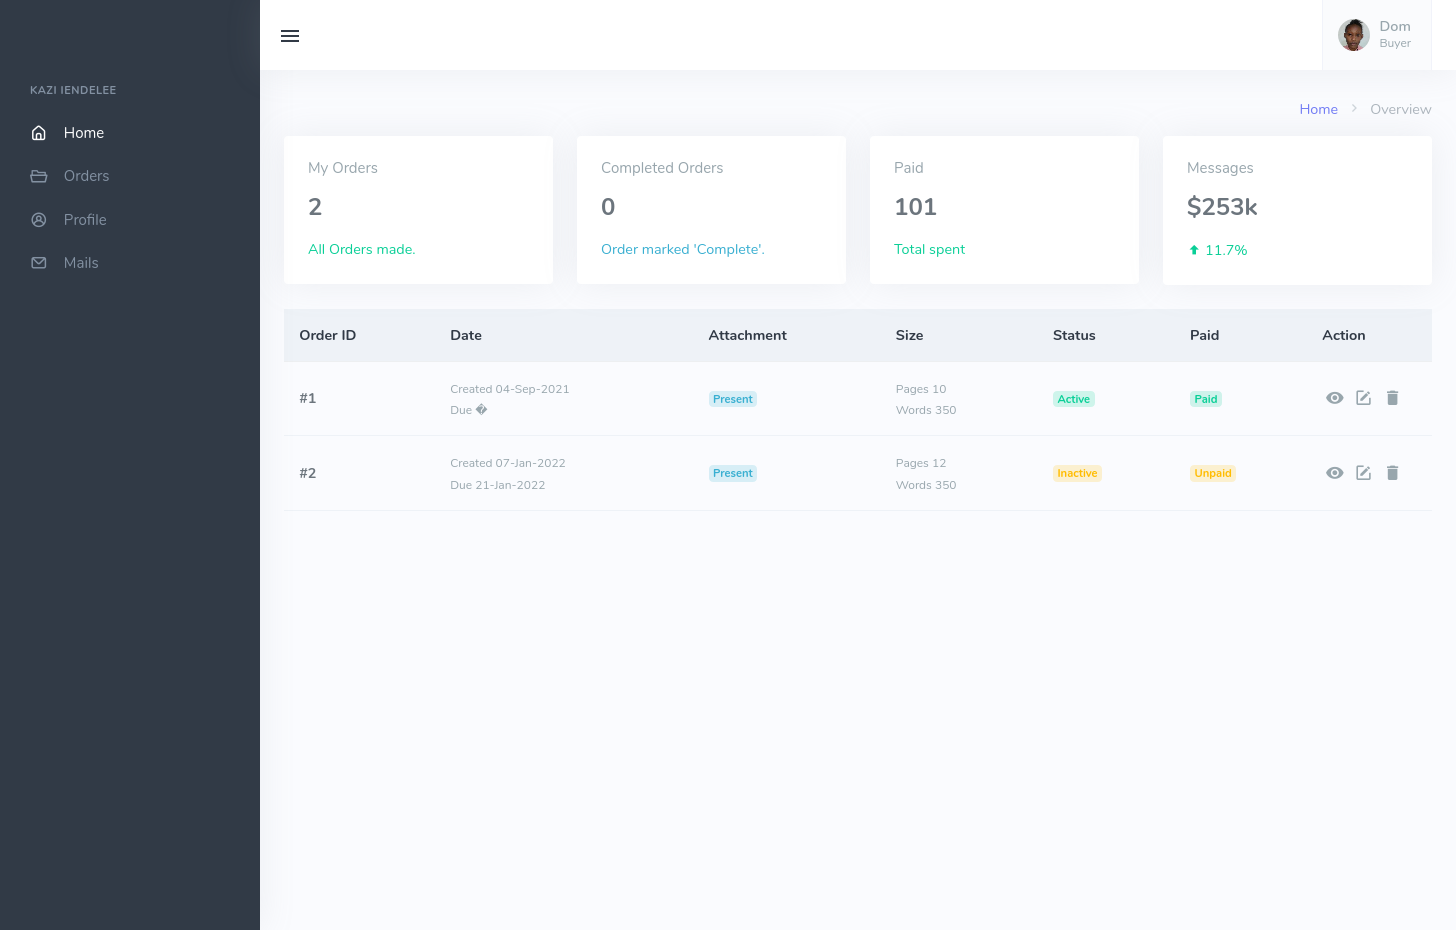
Task: Click the Home house icon in sidebar
Action: [x=39, y=133]
